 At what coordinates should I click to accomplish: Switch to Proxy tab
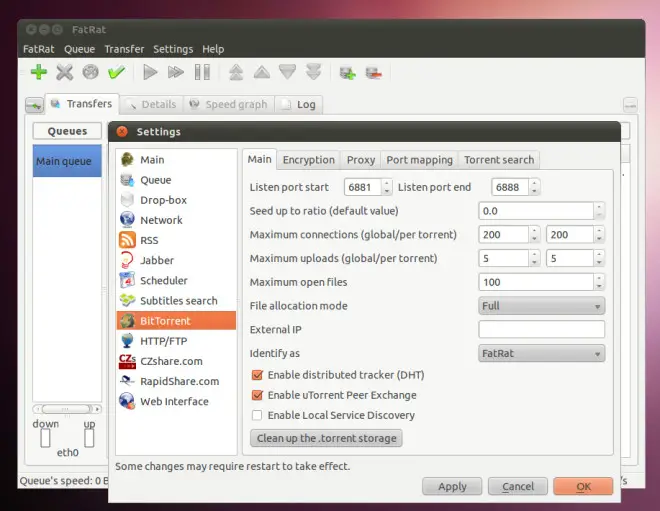pyautogui.click(x=361, y=160)
